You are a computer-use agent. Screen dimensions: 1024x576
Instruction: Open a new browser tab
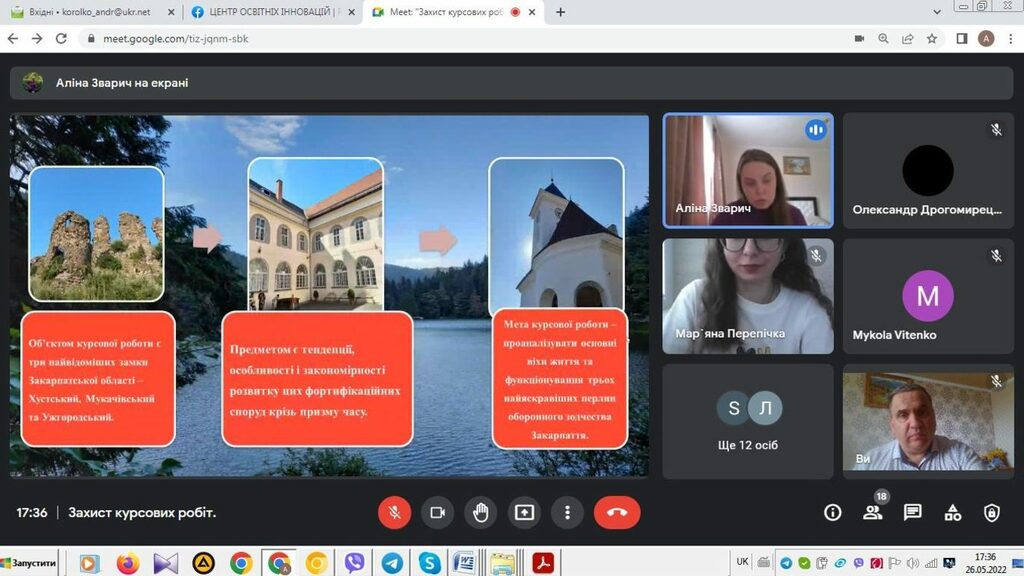tap(560, 12)
